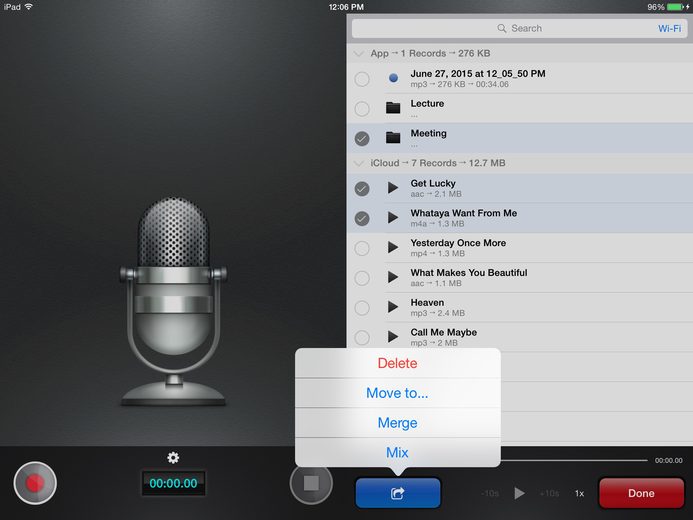Choose Delete from the popup menu
This screenshot has width=693, height=520.
[x=397, y=363]
